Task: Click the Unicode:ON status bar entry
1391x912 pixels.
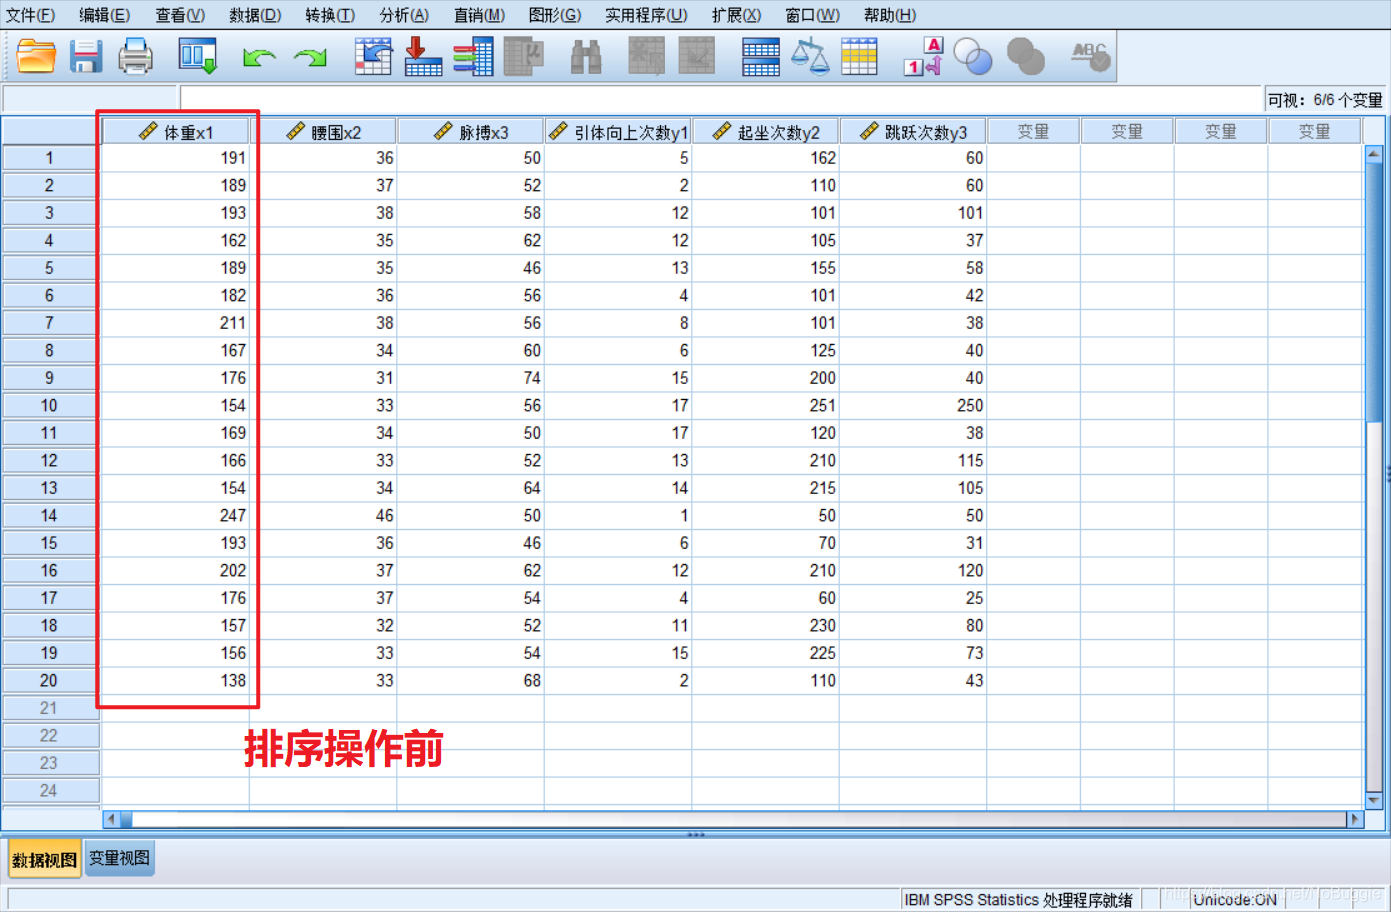Action: [x=1235, y=899]
